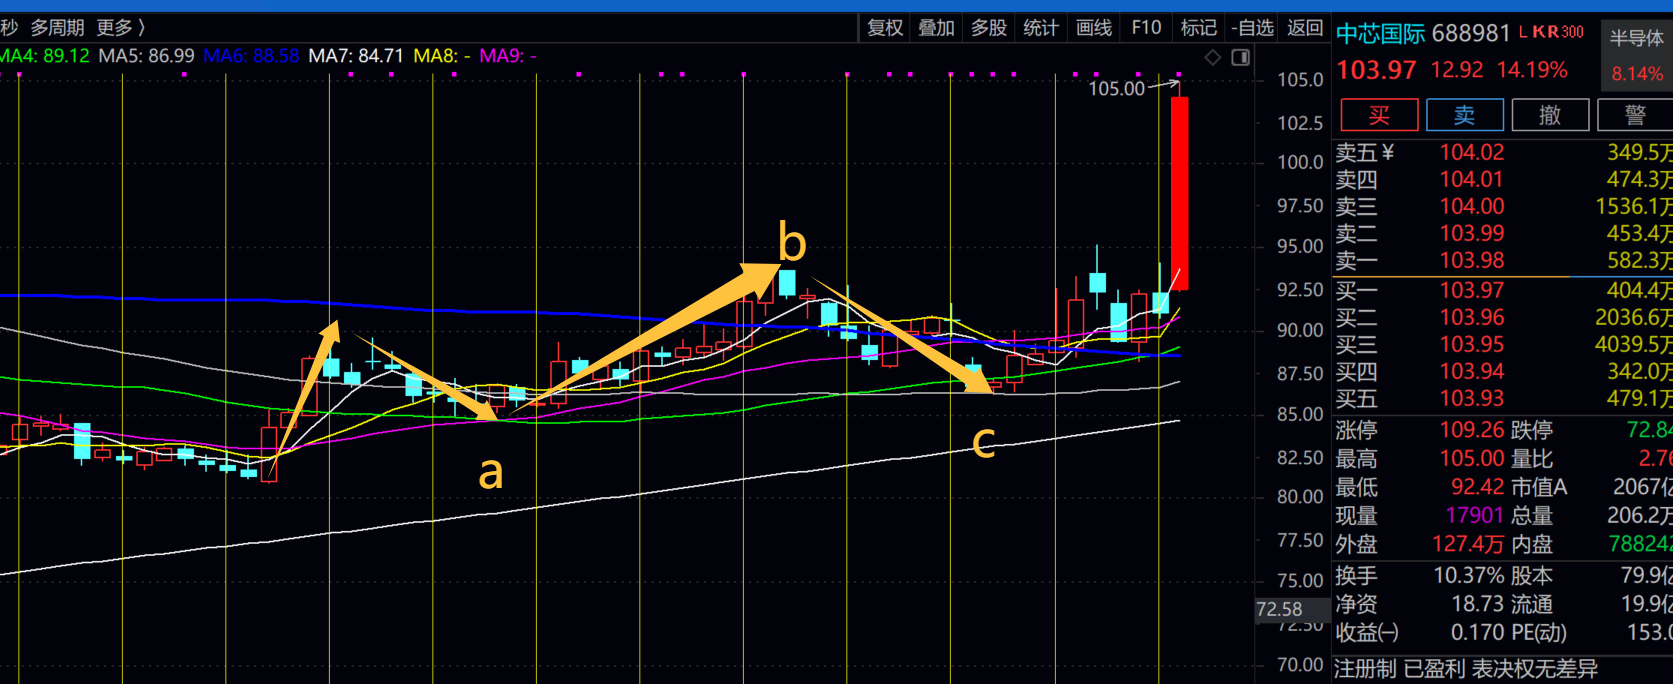1673x684 pixels.
Task: Open F10 company info
Action: [1146, 27]
